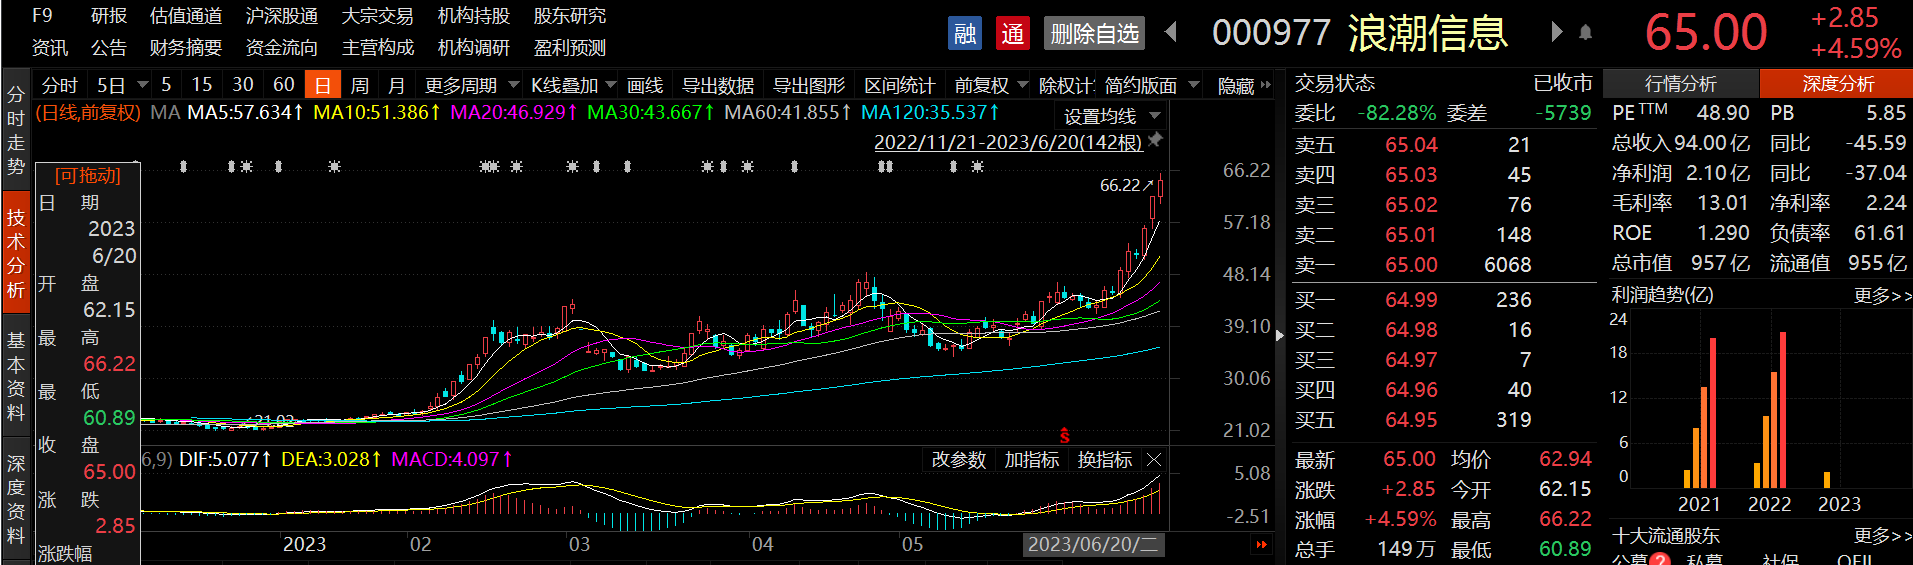Activate the 画线 drawing tool

[x=645, y=85]
